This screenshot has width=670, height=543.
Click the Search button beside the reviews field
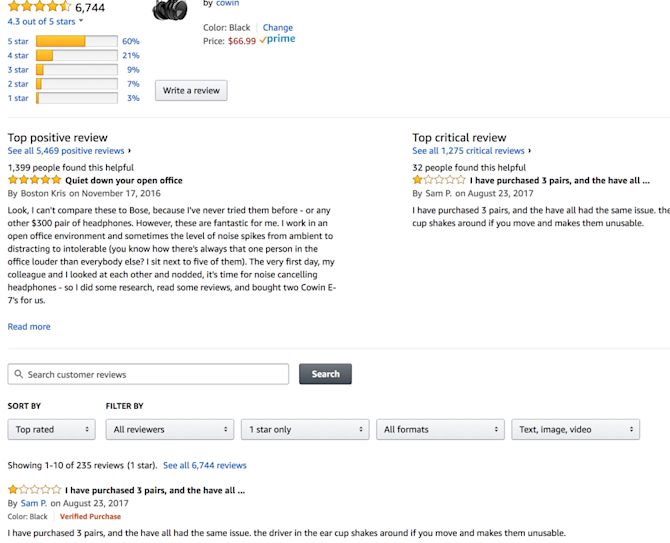pyautogui.click(x=325, y=374)
